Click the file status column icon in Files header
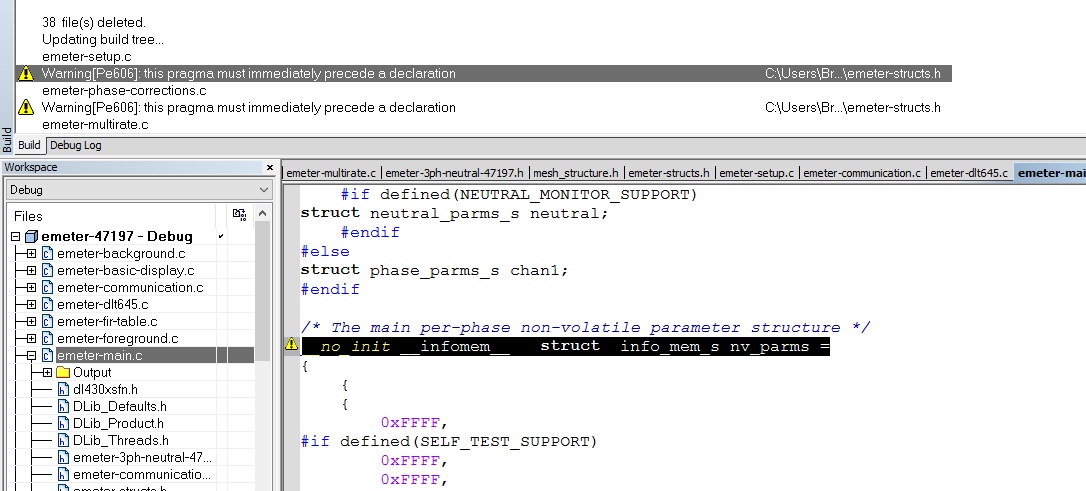 coord(240,215)
